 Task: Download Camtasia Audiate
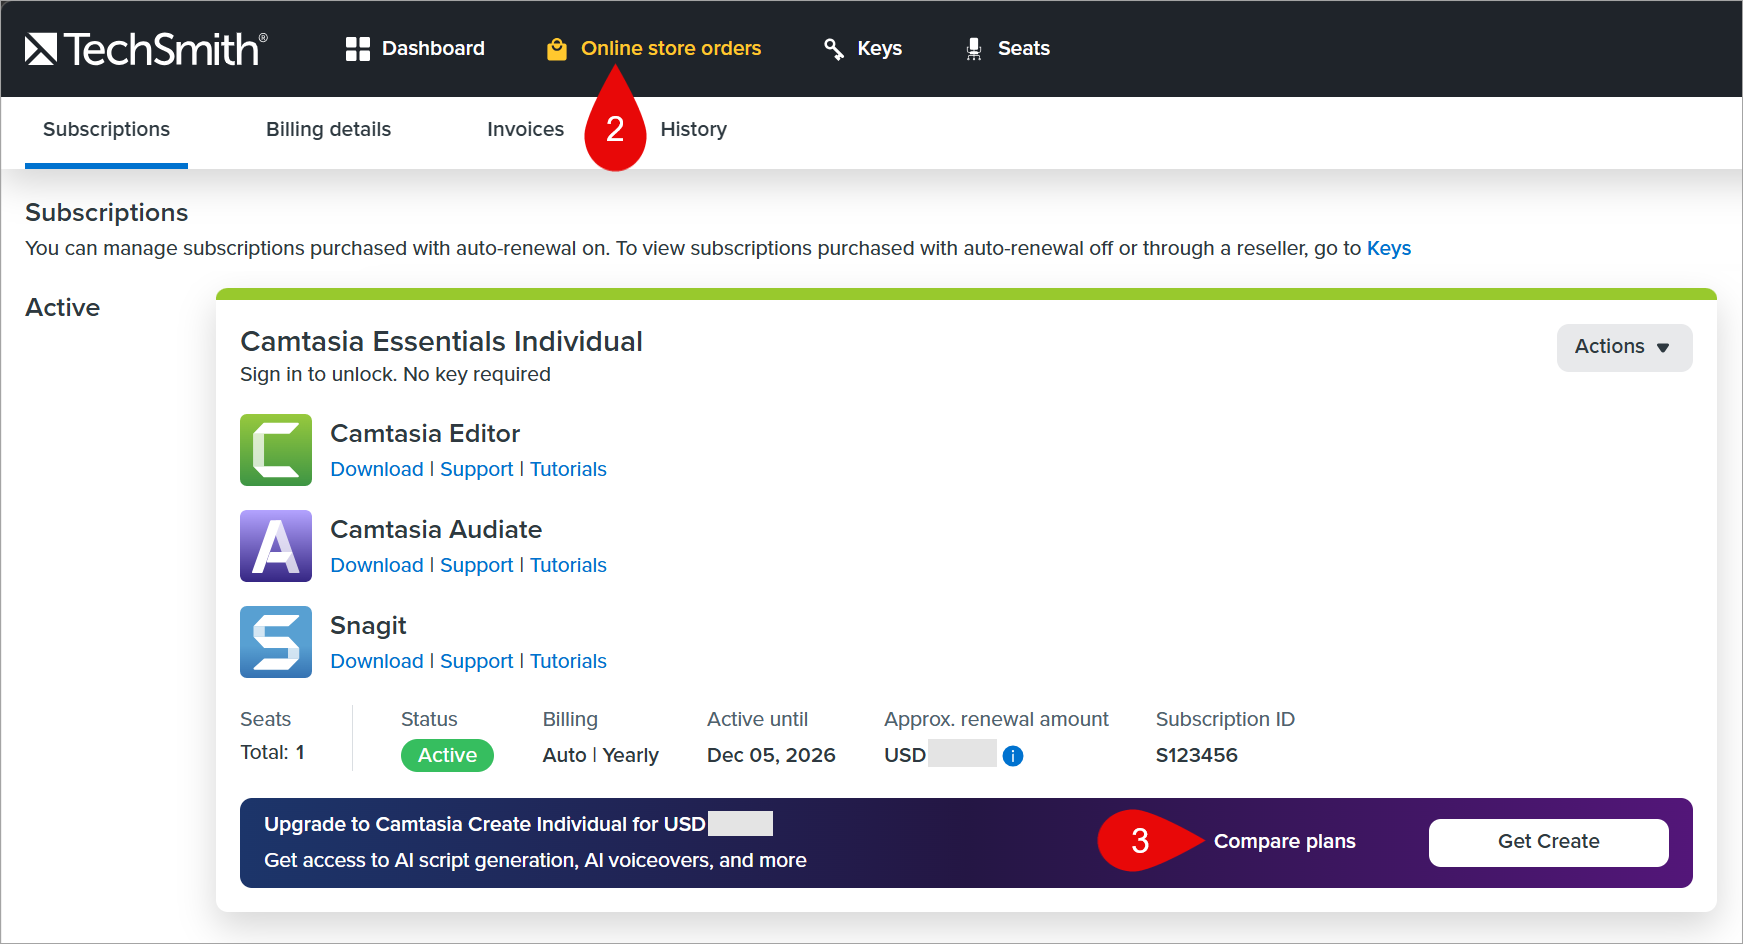click(377, 565)
